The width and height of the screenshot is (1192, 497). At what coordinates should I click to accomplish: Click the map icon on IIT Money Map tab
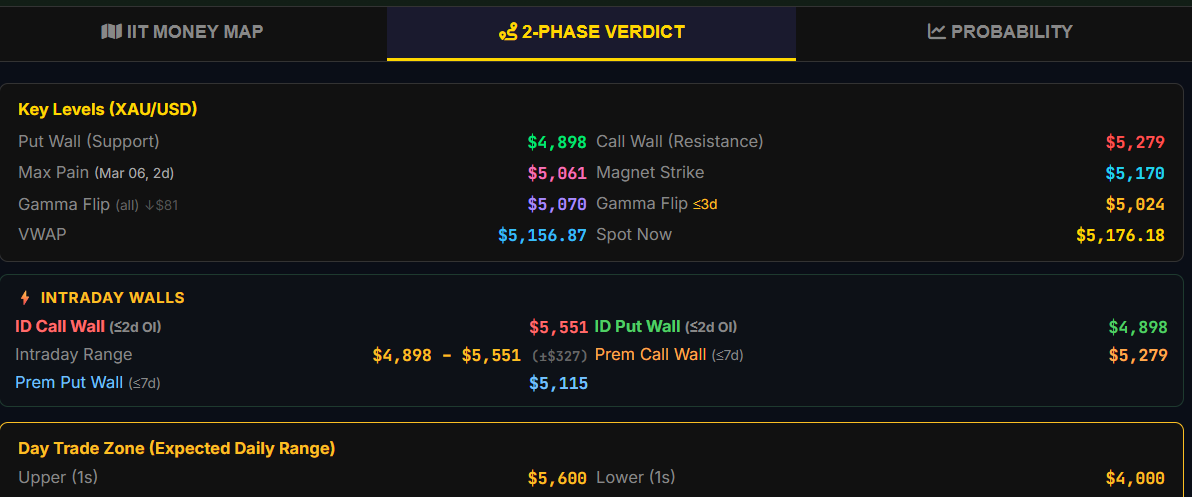click(111, 32)
